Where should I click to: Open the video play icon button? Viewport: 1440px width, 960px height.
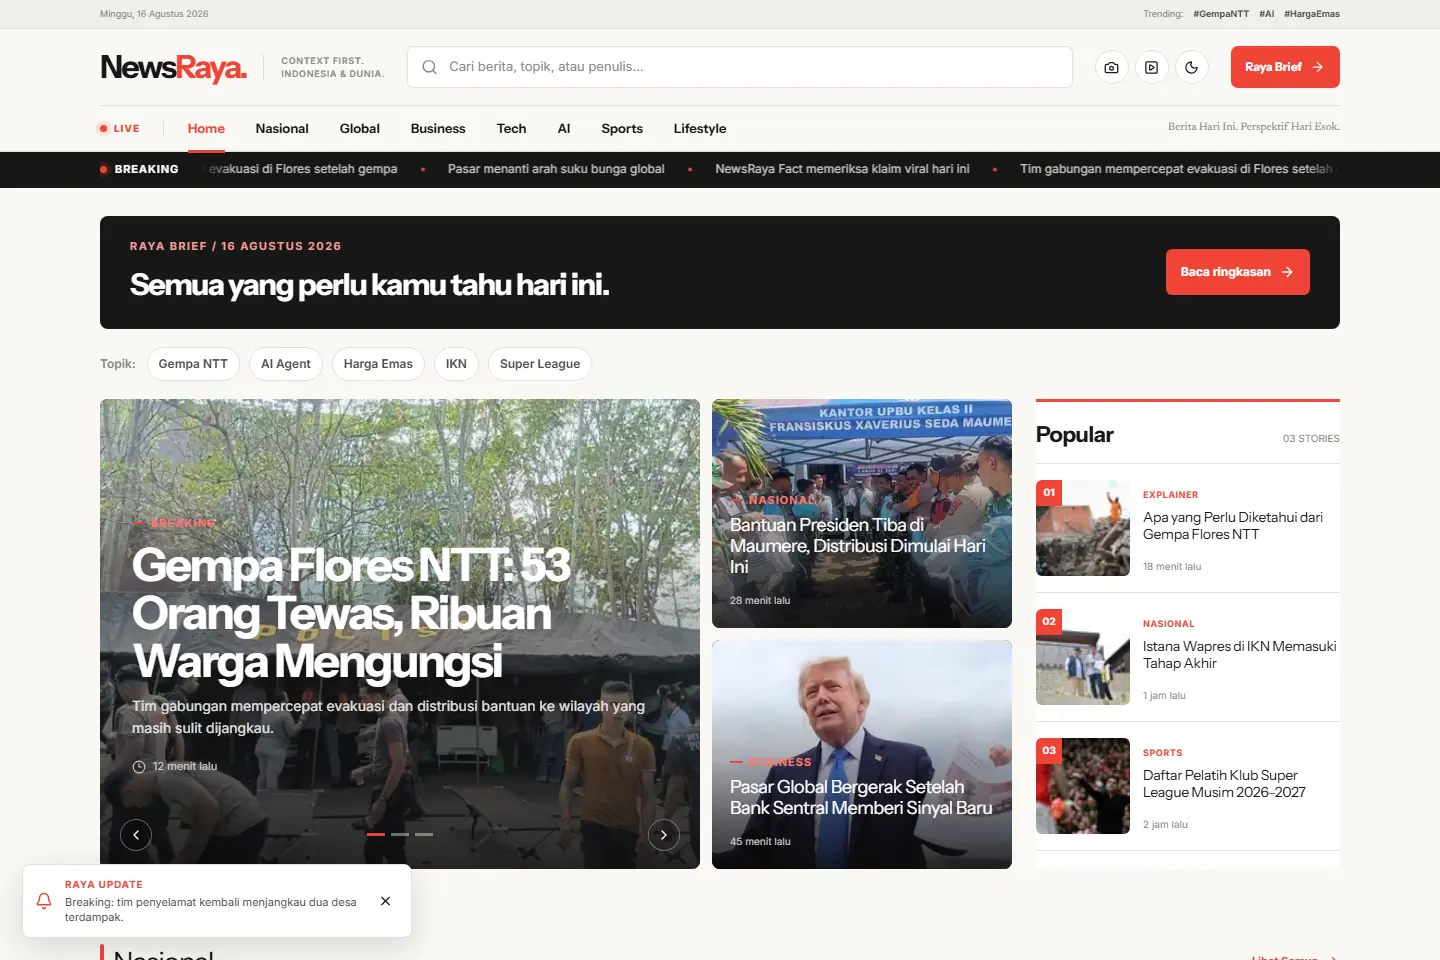[1151, 67]
